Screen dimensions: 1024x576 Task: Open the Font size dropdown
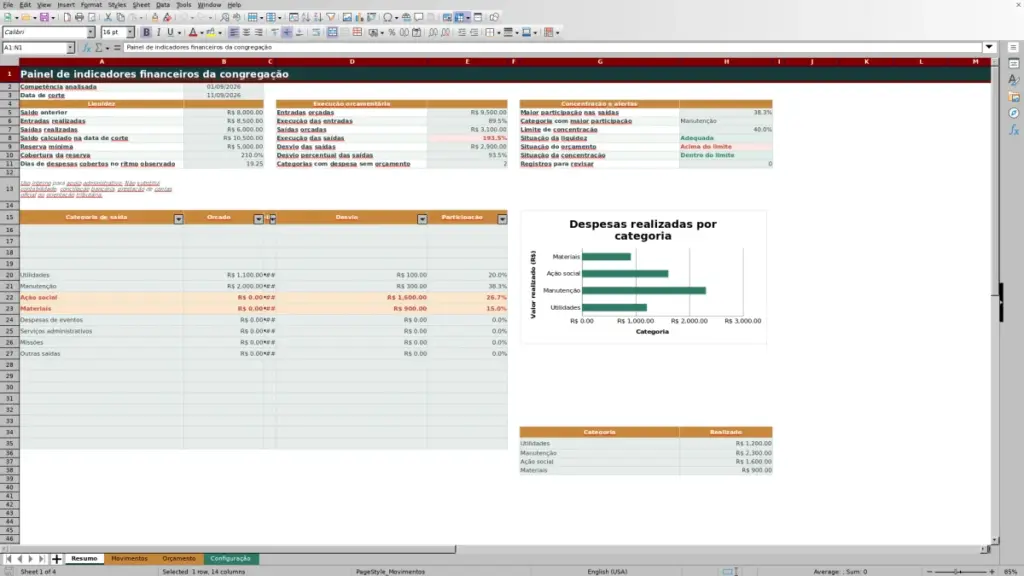pos(130,32)
